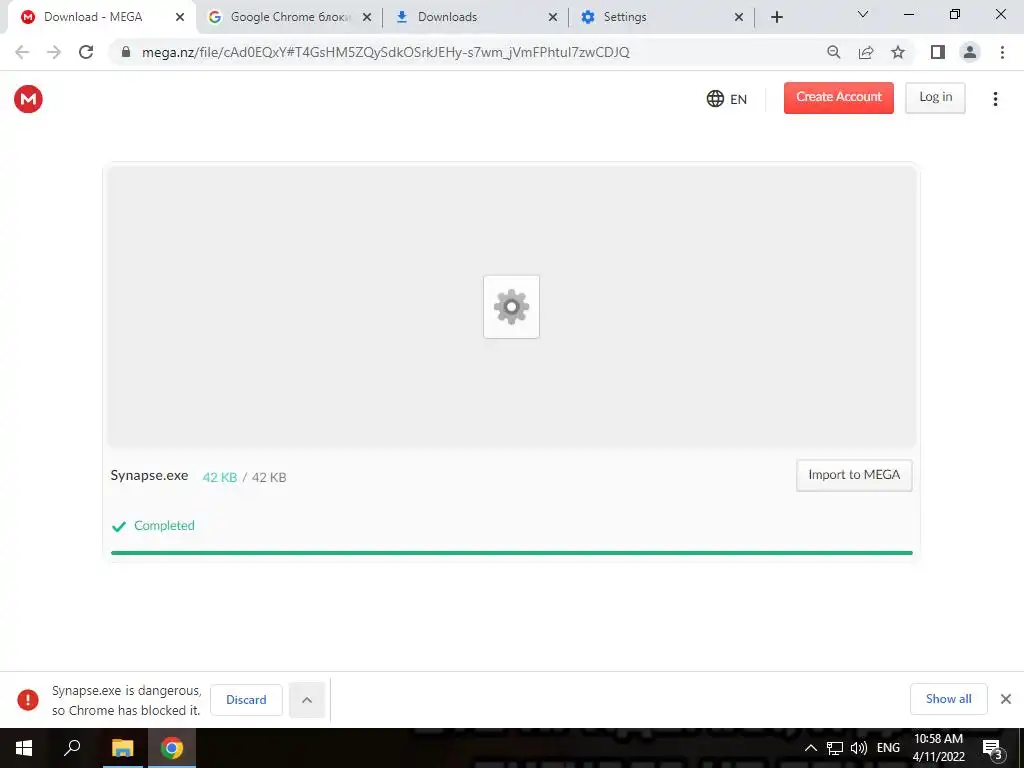Show hidden system tray icons
This screenshot has width=1024, height=768.
(x=810, y=748)
